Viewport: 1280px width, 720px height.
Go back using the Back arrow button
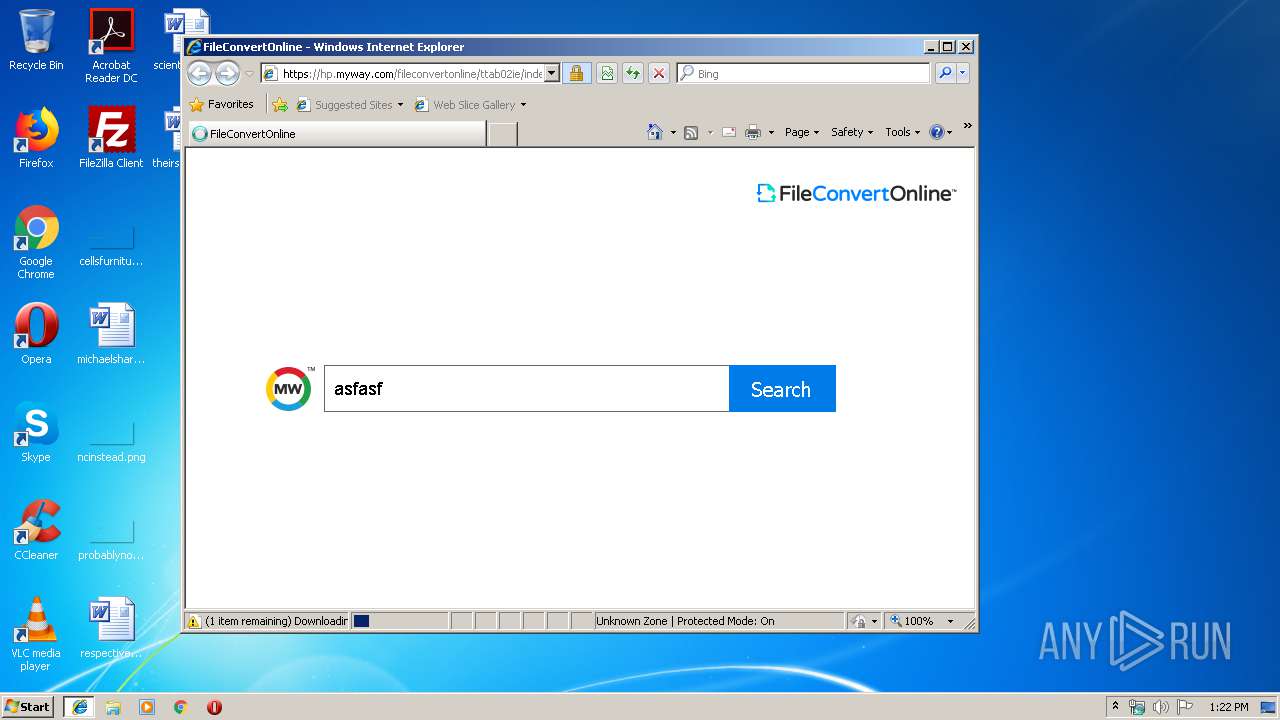199,73
